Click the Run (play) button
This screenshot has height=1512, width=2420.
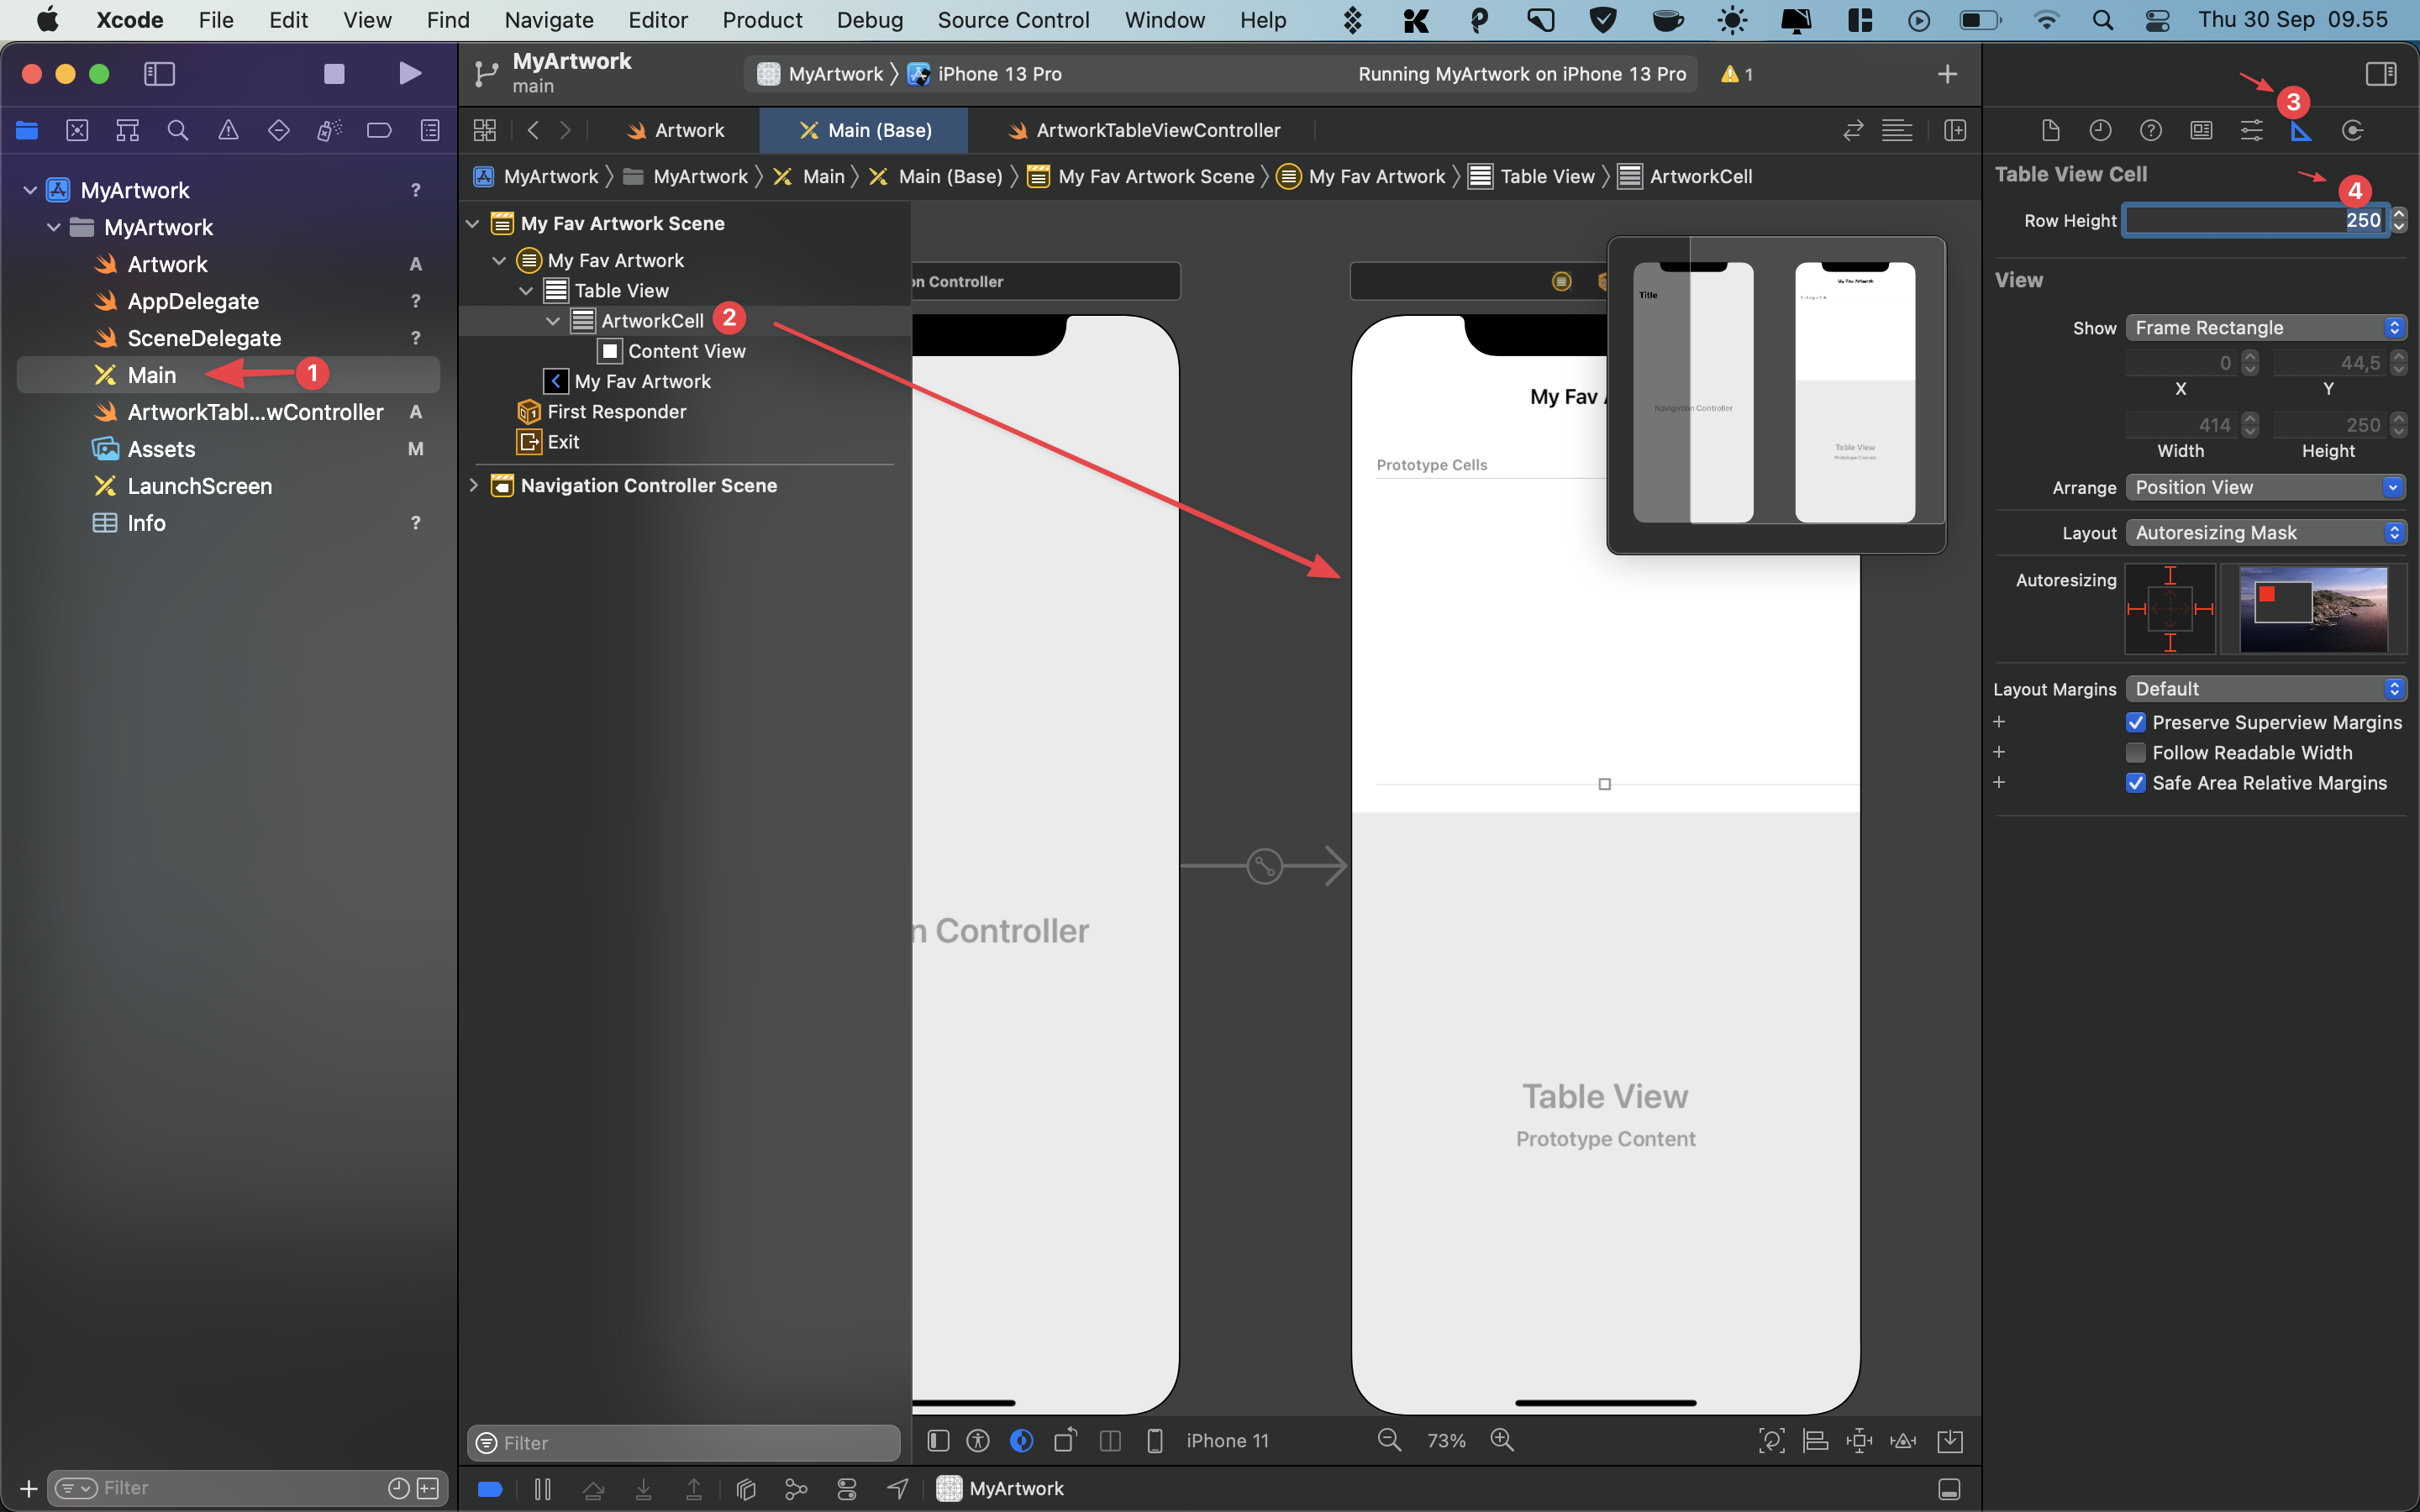tap(409, 73)
